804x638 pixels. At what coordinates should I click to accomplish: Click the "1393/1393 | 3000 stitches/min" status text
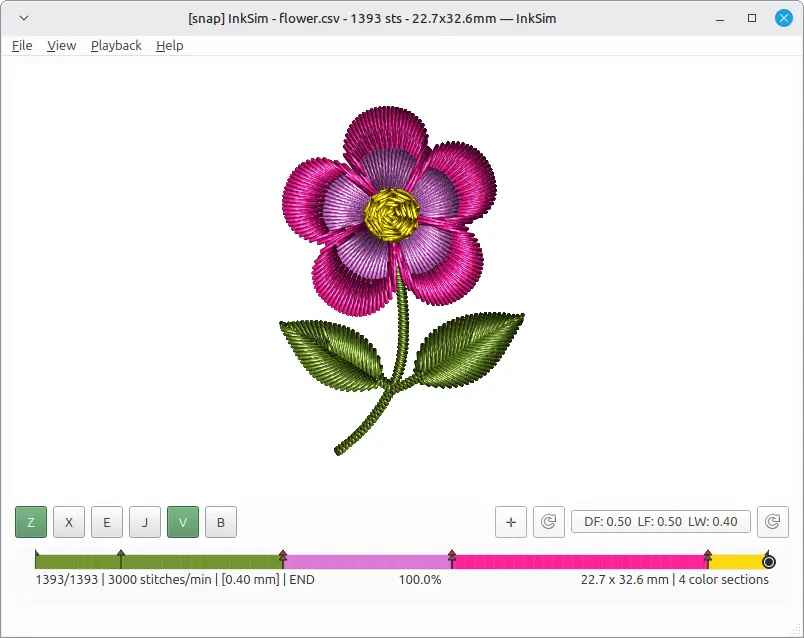click(x=123, y=580)
